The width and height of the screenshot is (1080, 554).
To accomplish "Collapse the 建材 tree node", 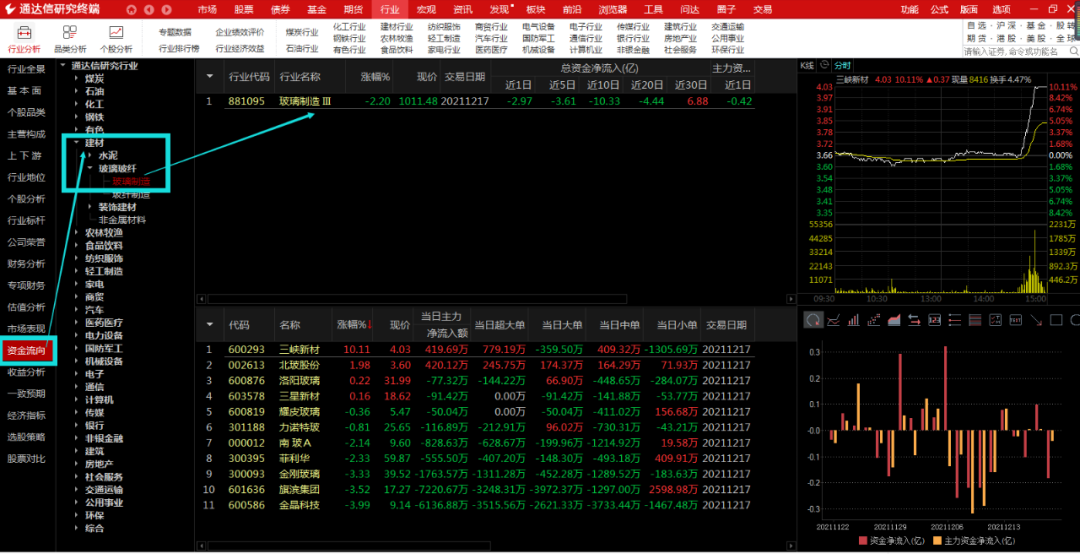I will tap(76, 143).
